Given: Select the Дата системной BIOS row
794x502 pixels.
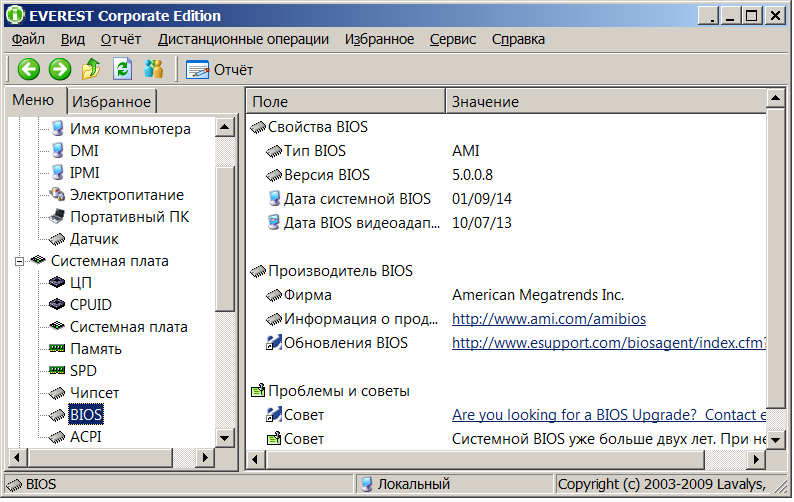Looking at the screenshot, I should pyautogui.click(x=506, y=199).
